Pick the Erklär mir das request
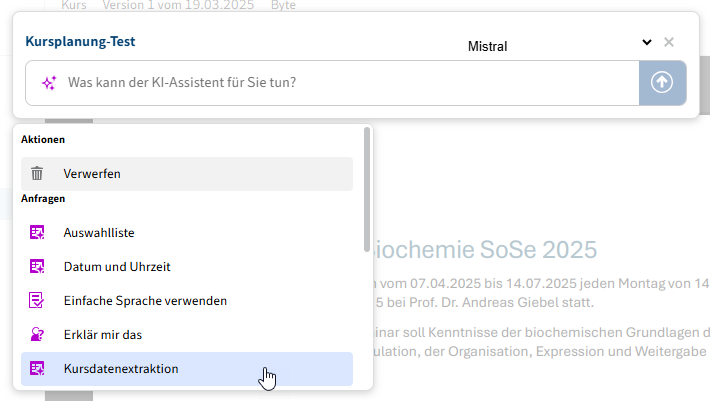710x401 pixels. (187, 334)
